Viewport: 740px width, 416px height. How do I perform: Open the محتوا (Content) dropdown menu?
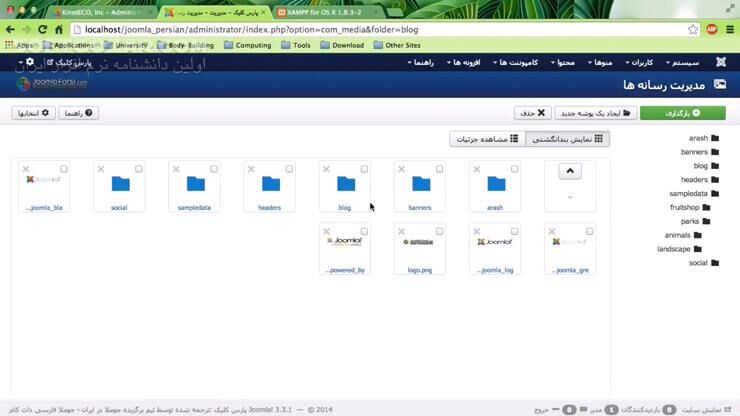[x=562, y=62]
